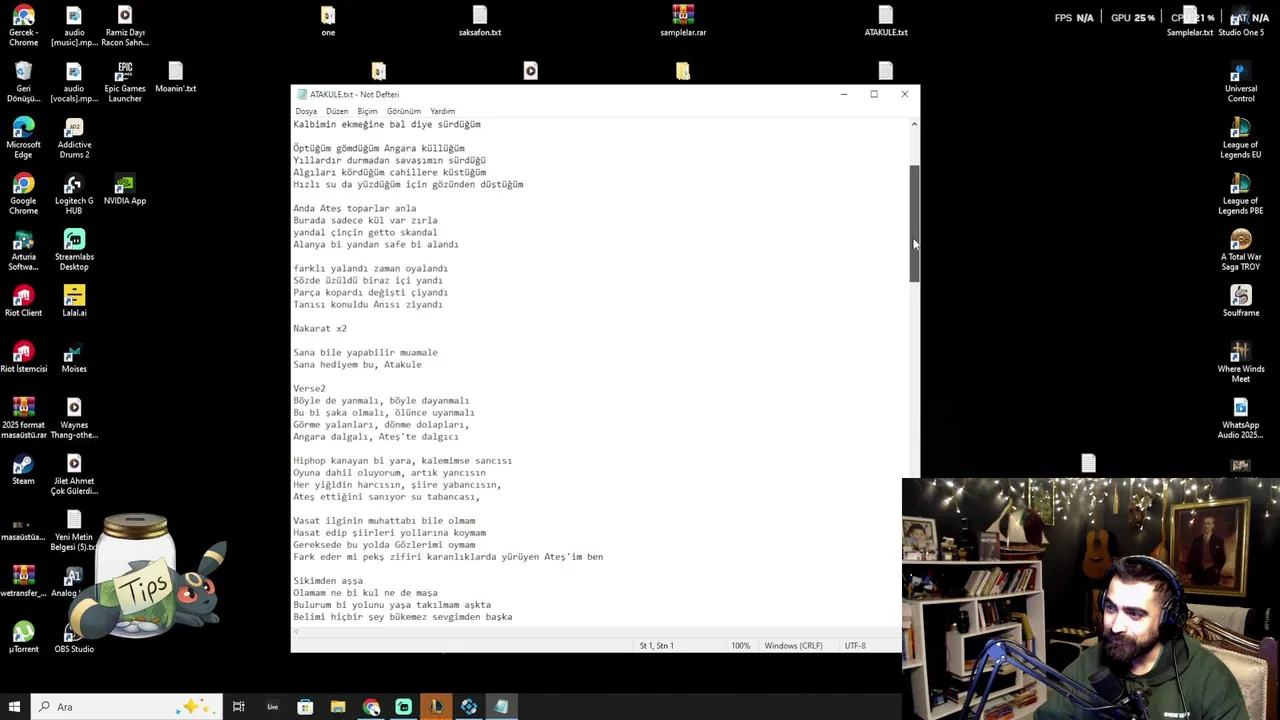Open the Streamlabs Desktop shortcut

point(73,250)
